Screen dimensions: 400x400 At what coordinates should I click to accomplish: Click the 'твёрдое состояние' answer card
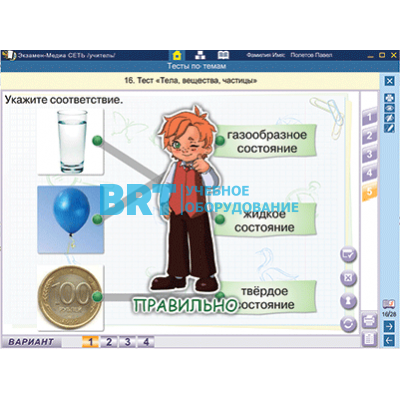pyautogui.click(x=265, y=297)
